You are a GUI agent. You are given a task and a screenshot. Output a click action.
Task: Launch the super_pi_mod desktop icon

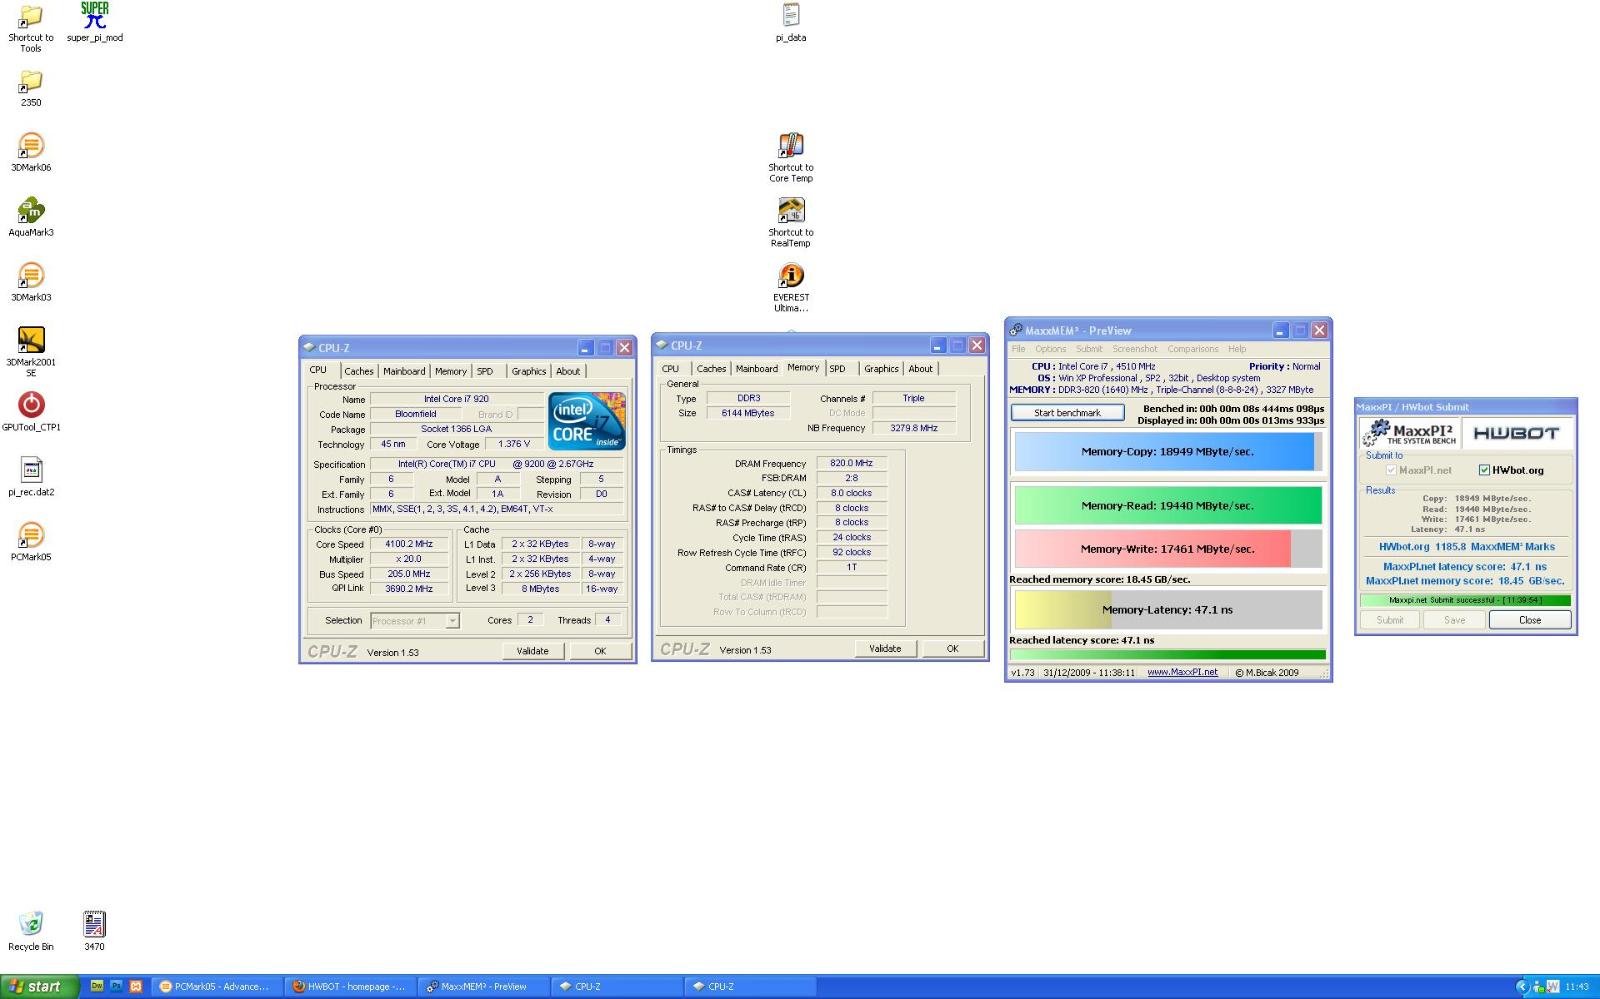(x=95, y=17)
